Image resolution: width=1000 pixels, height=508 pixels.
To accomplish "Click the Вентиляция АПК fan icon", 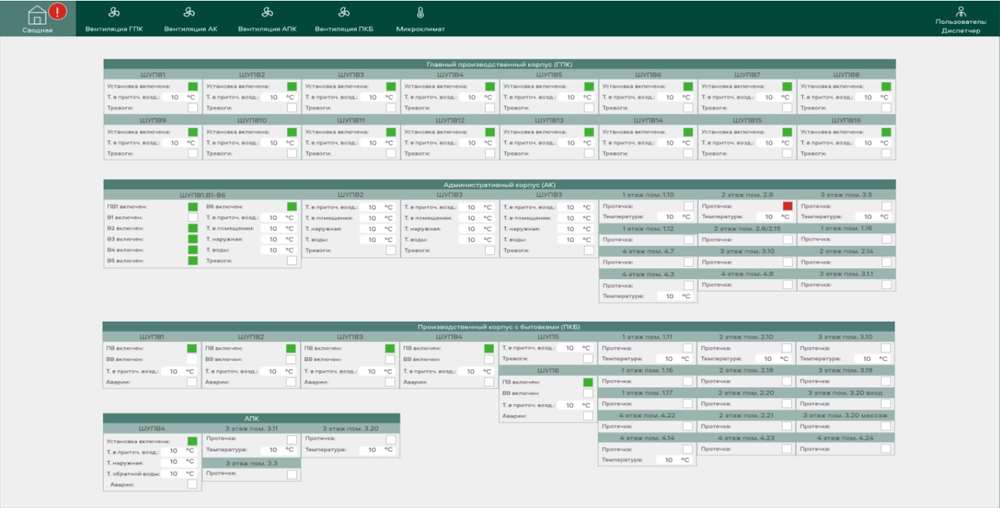I will pyautogui.click(x=267, y=13).
